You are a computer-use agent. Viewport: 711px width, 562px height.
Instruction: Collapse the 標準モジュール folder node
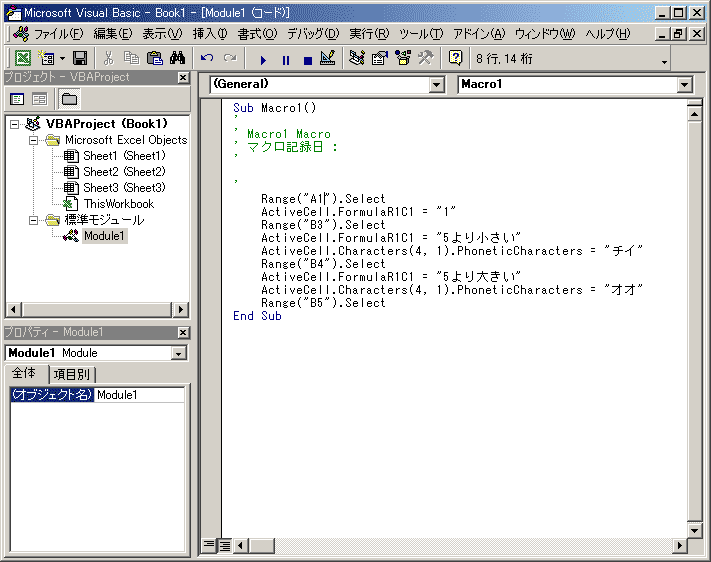click(33, 220)
